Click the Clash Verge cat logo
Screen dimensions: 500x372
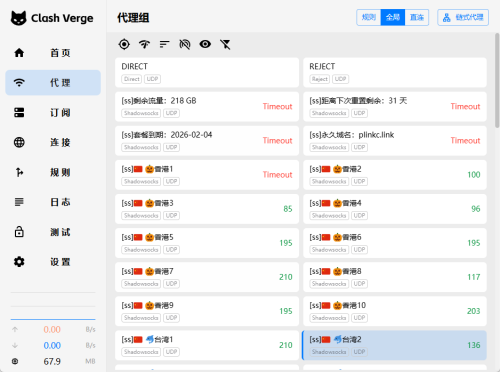(x=18, y=18)
